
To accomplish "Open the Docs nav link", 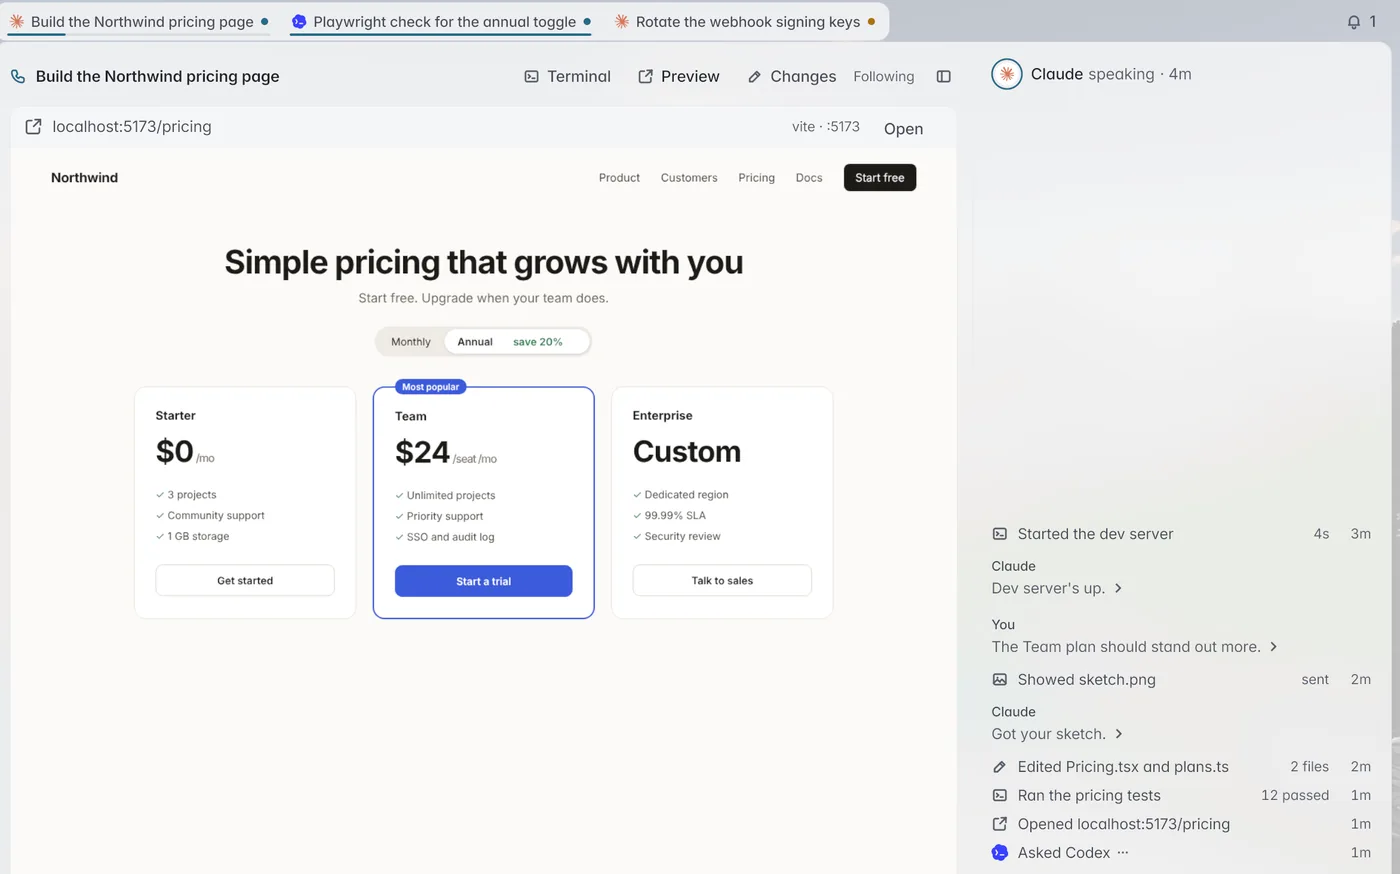I will pyautogui.click(x=809, y=178).
